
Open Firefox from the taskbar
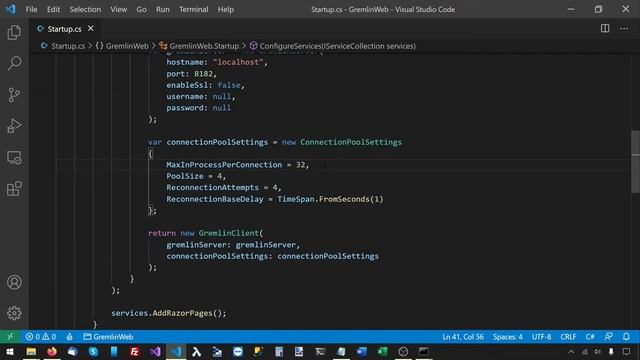pos(52,351)
